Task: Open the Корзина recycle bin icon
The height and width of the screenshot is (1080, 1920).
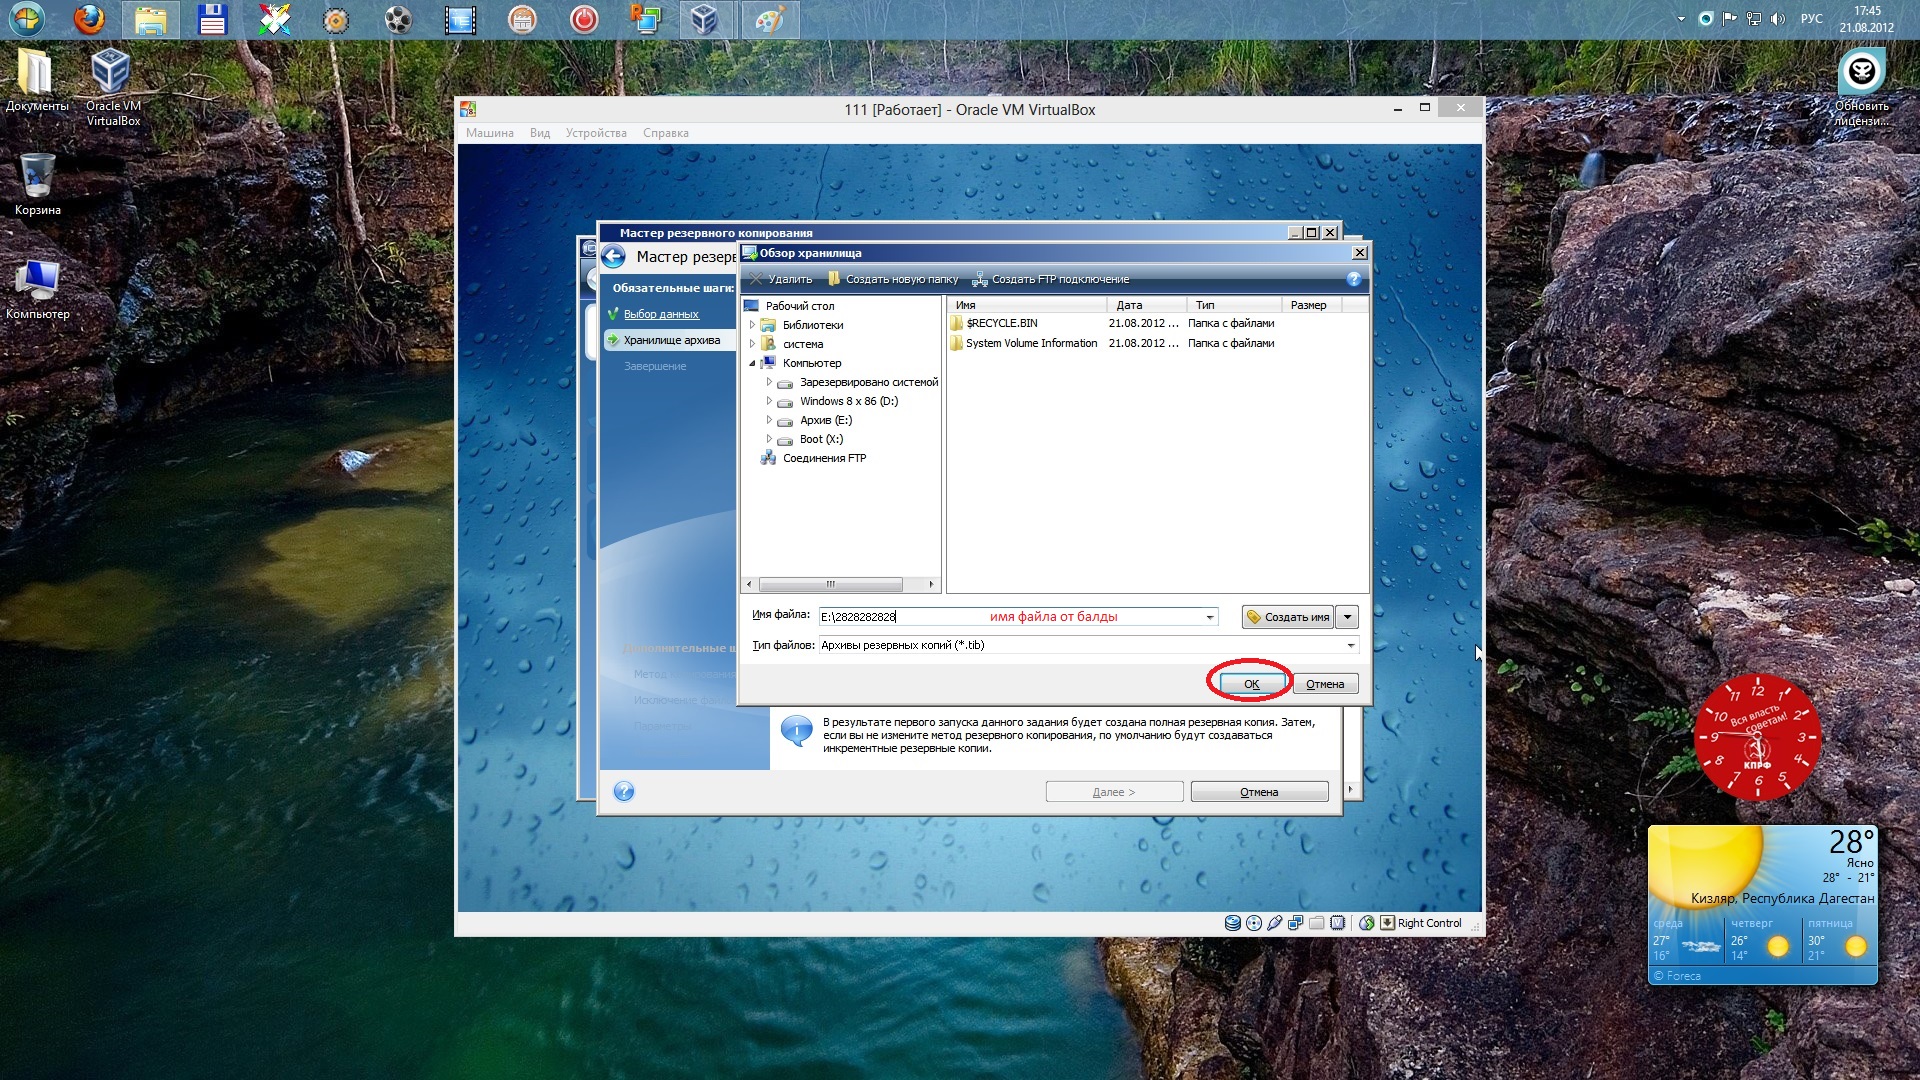Action: 37,184
